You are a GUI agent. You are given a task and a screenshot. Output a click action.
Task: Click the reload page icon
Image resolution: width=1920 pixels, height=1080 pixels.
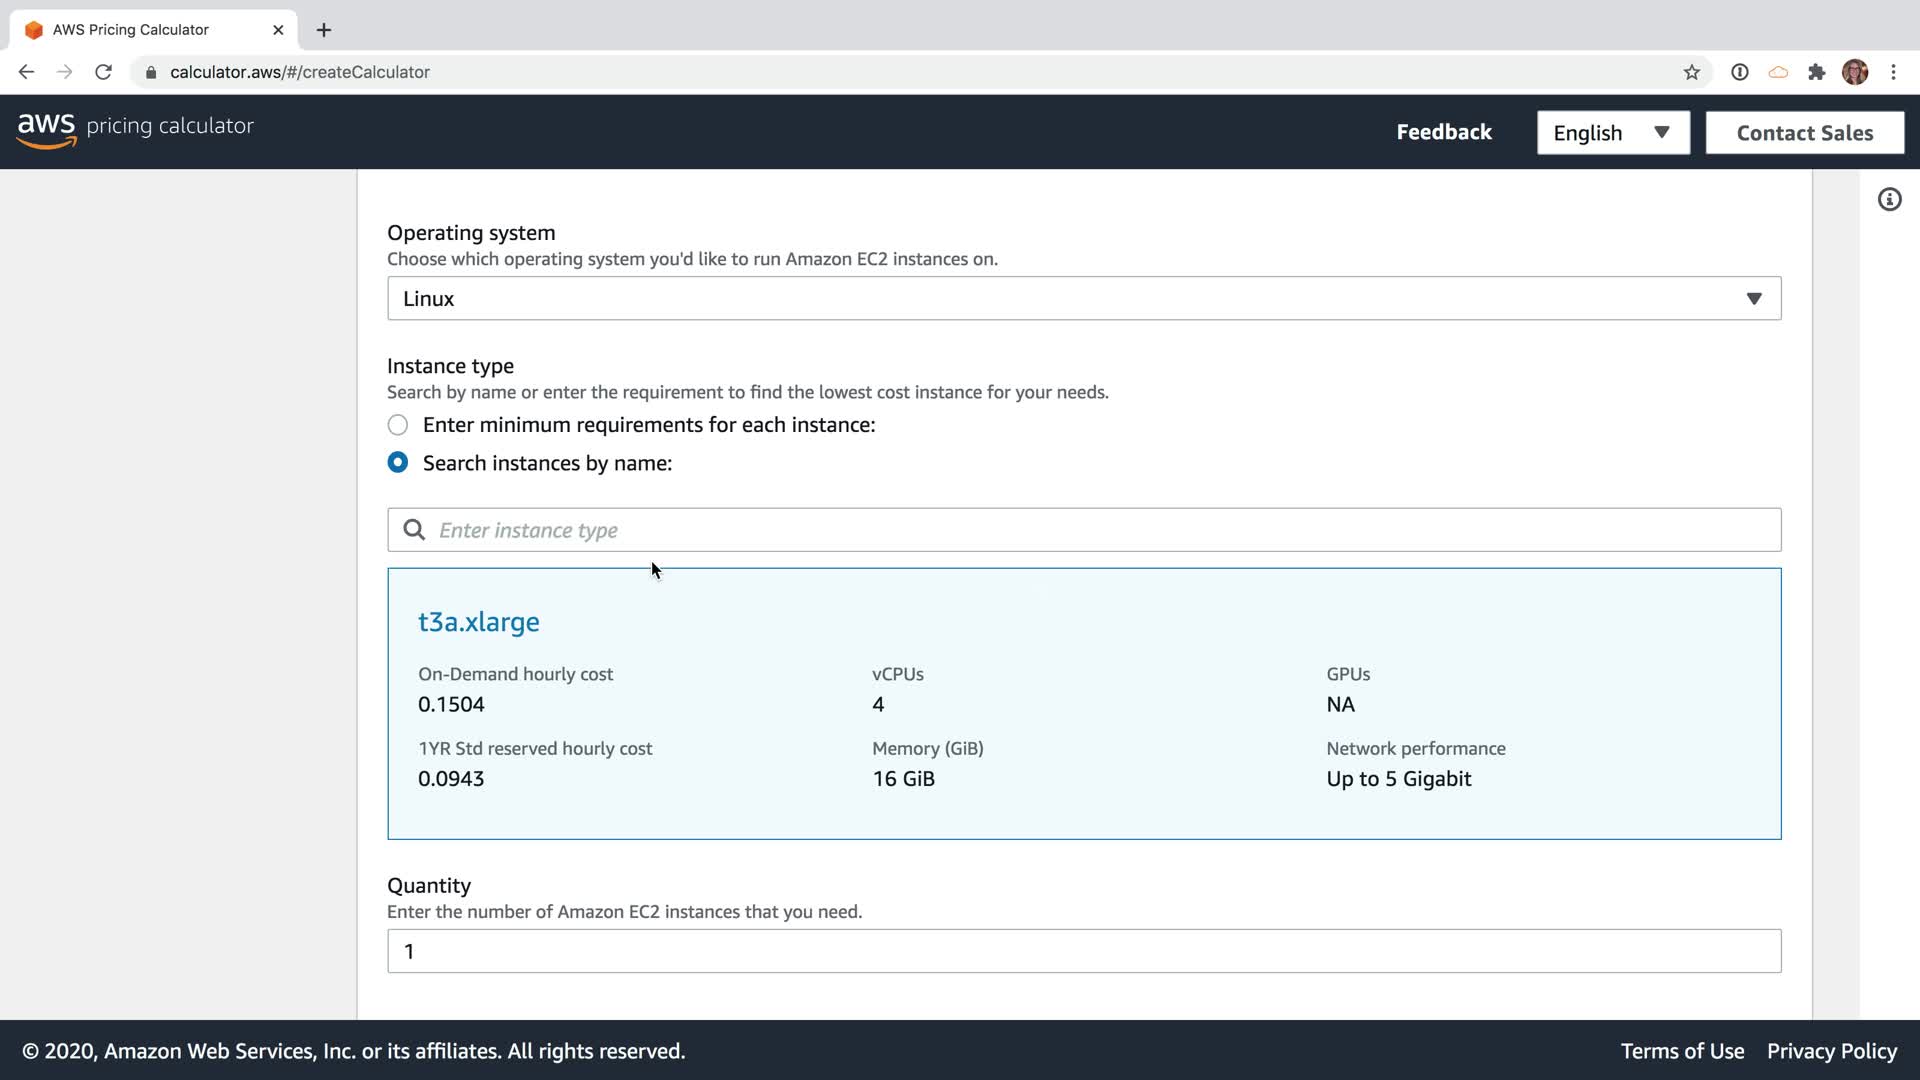[x=103, y=72]
